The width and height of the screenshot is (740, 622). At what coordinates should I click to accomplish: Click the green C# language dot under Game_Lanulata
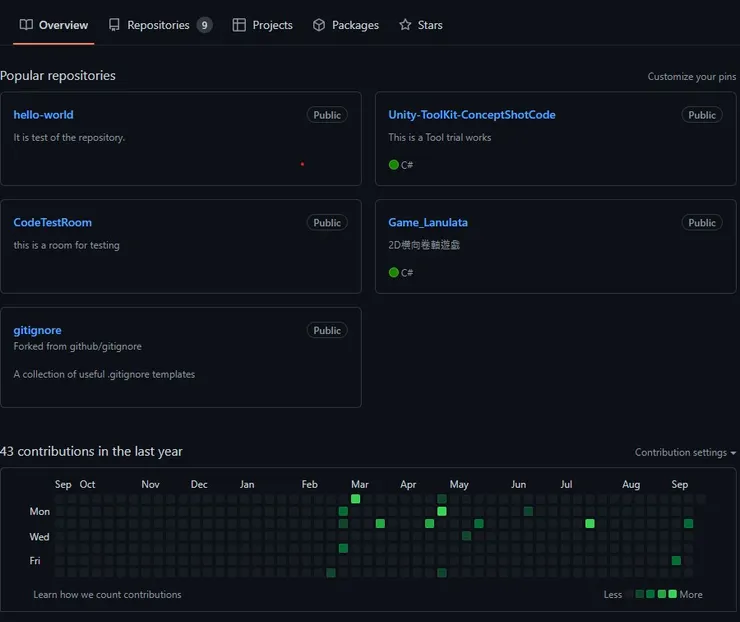point(394,272)
